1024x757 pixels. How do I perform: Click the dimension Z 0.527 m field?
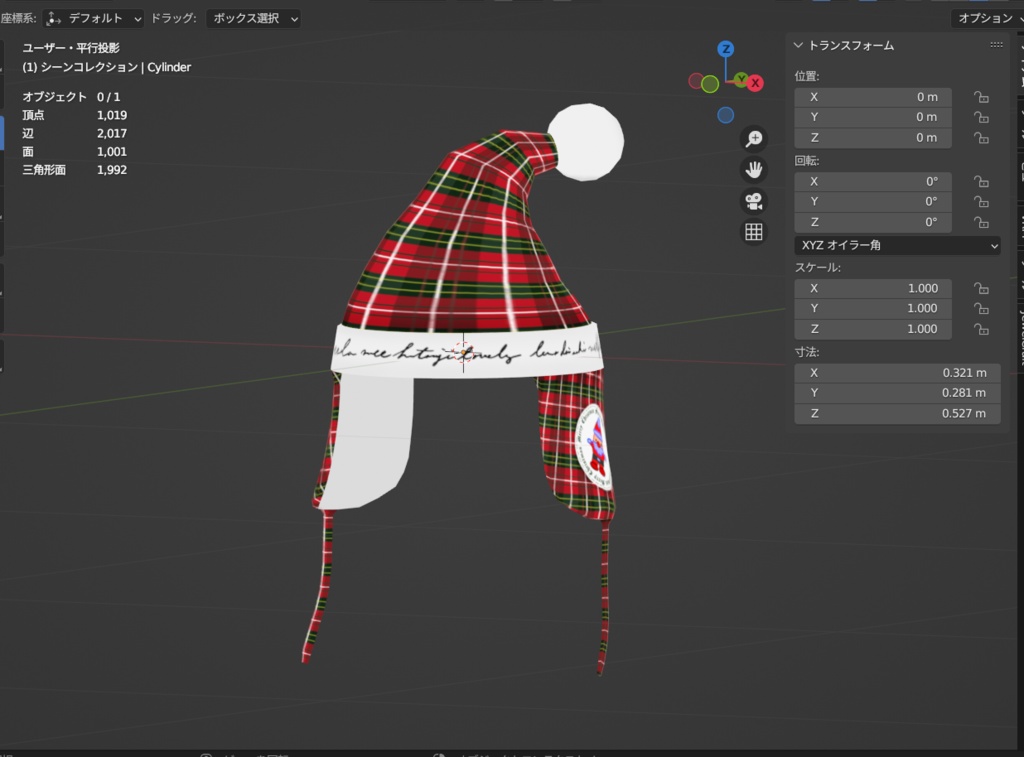pos(897,413)
